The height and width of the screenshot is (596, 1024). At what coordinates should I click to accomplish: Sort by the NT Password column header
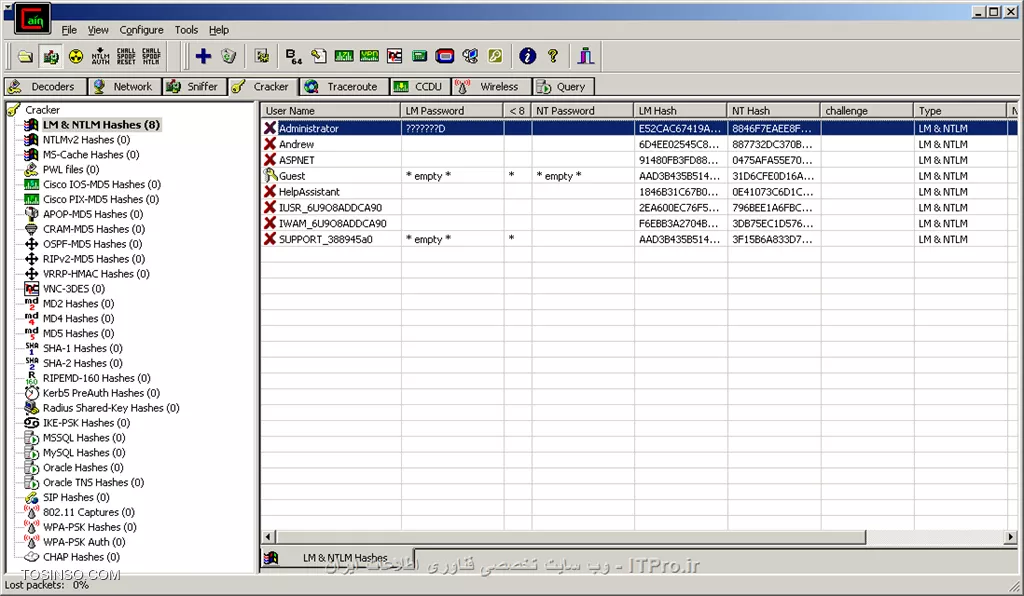coord(583,111)
